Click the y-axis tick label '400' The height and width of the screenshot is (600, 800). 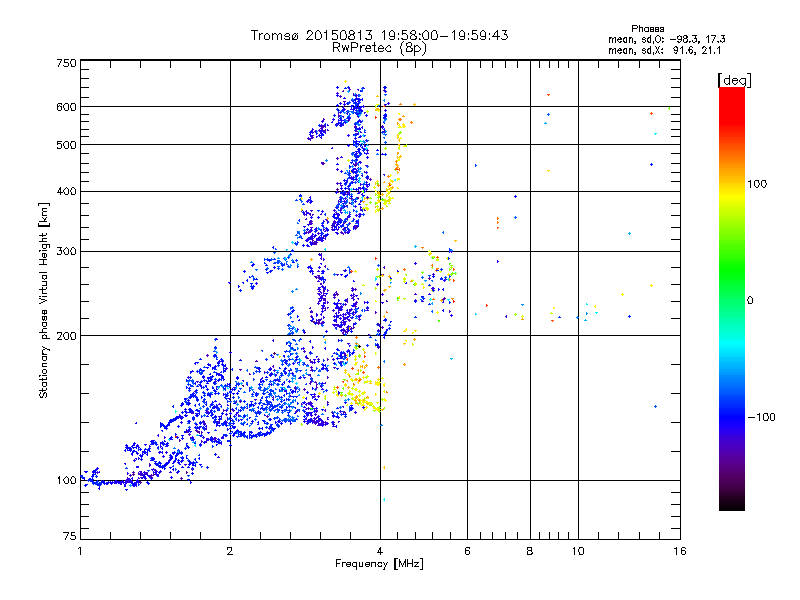click(66, 191)
